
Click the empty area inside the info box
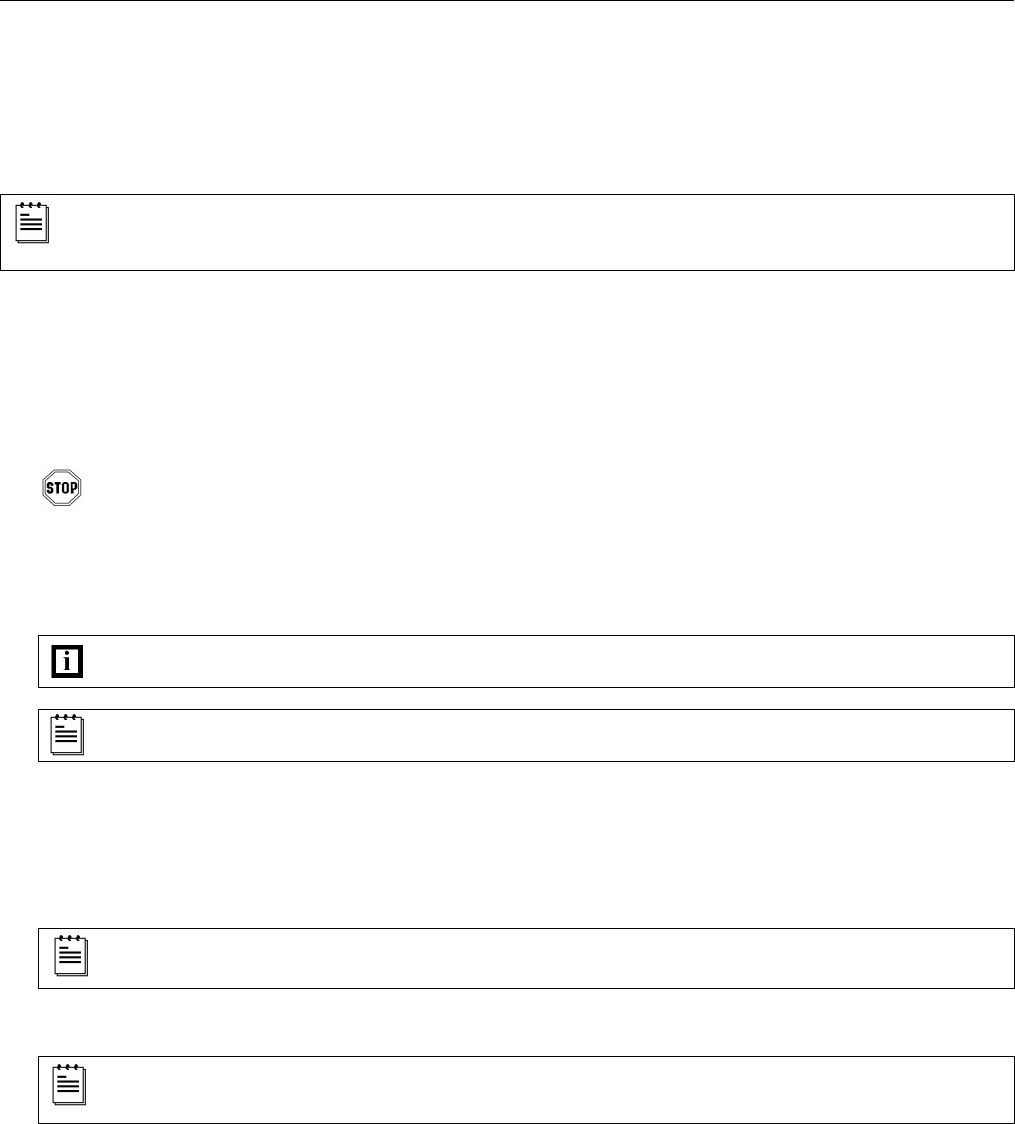pyautogui.click(x=540, y=661)
